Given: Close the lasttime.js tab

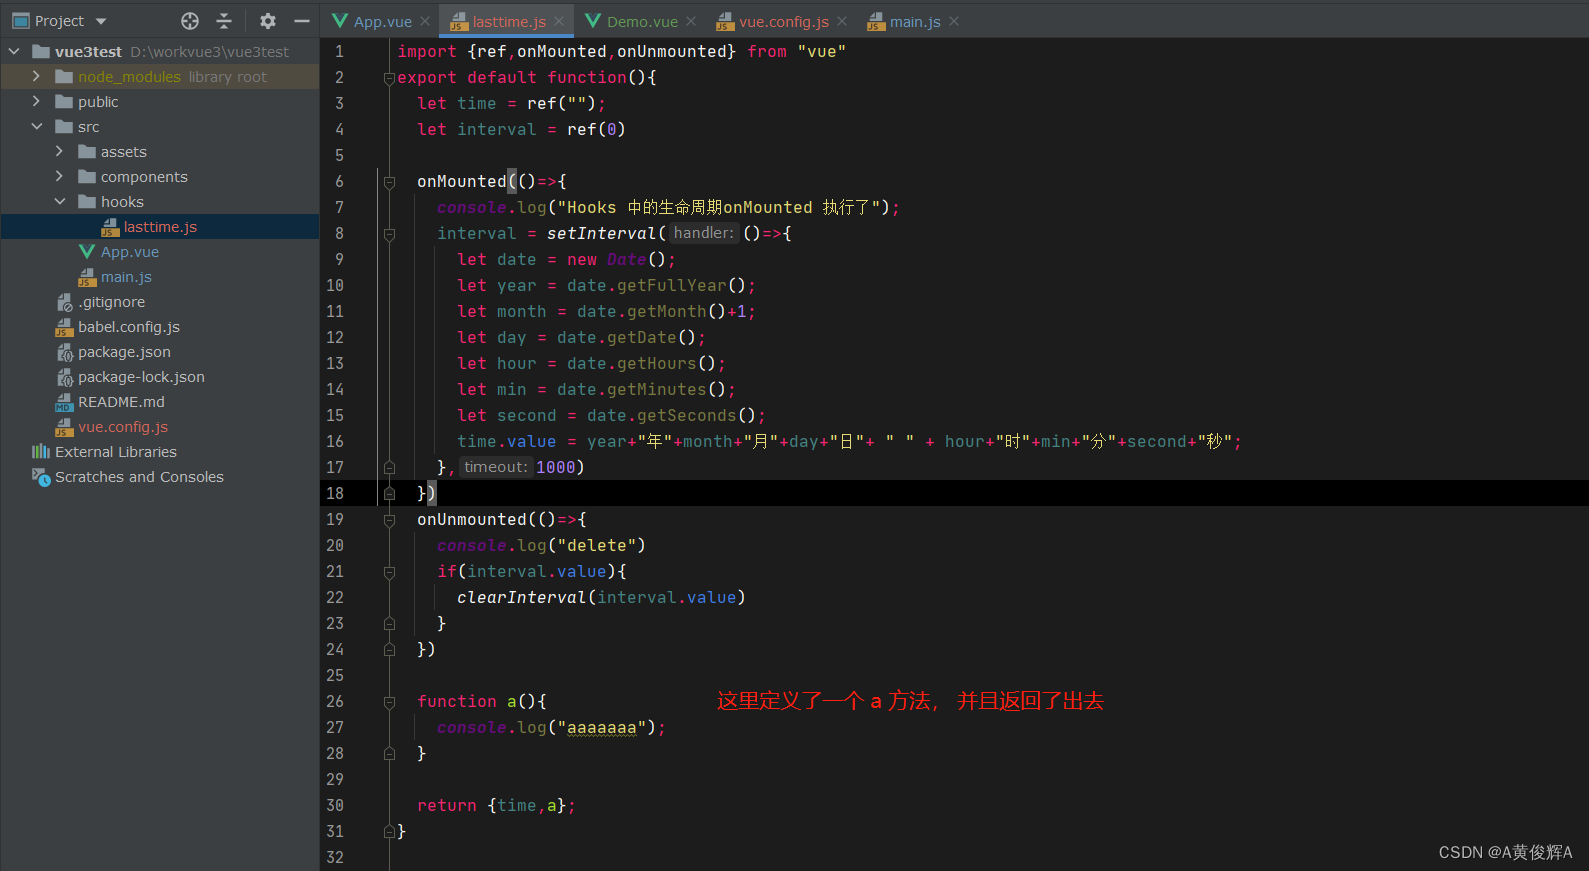Looking at the screenshot, I should point(559,21).
